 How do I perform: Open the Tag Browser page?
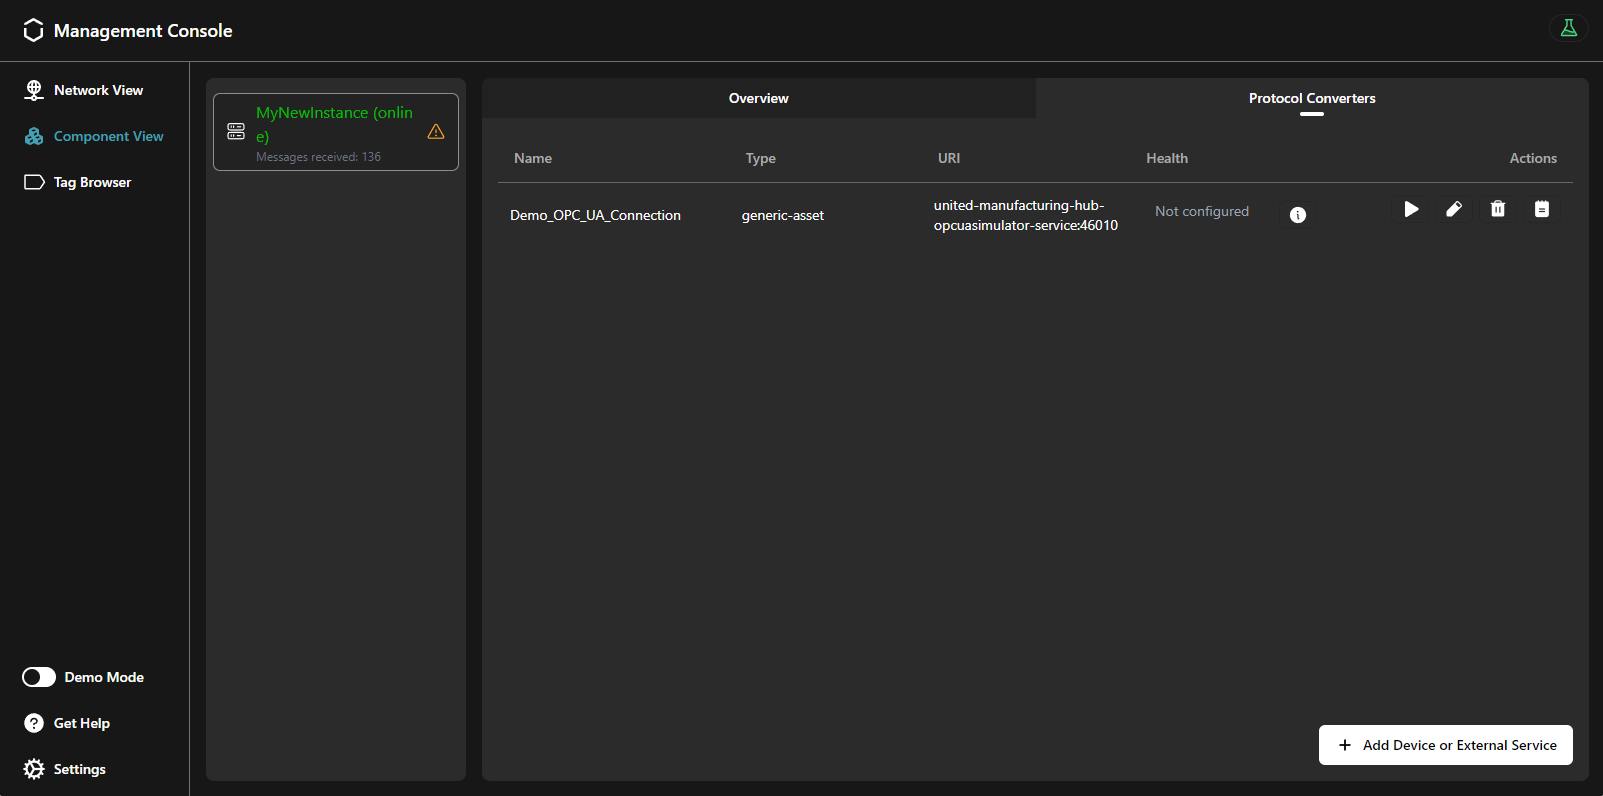(91, 182)
